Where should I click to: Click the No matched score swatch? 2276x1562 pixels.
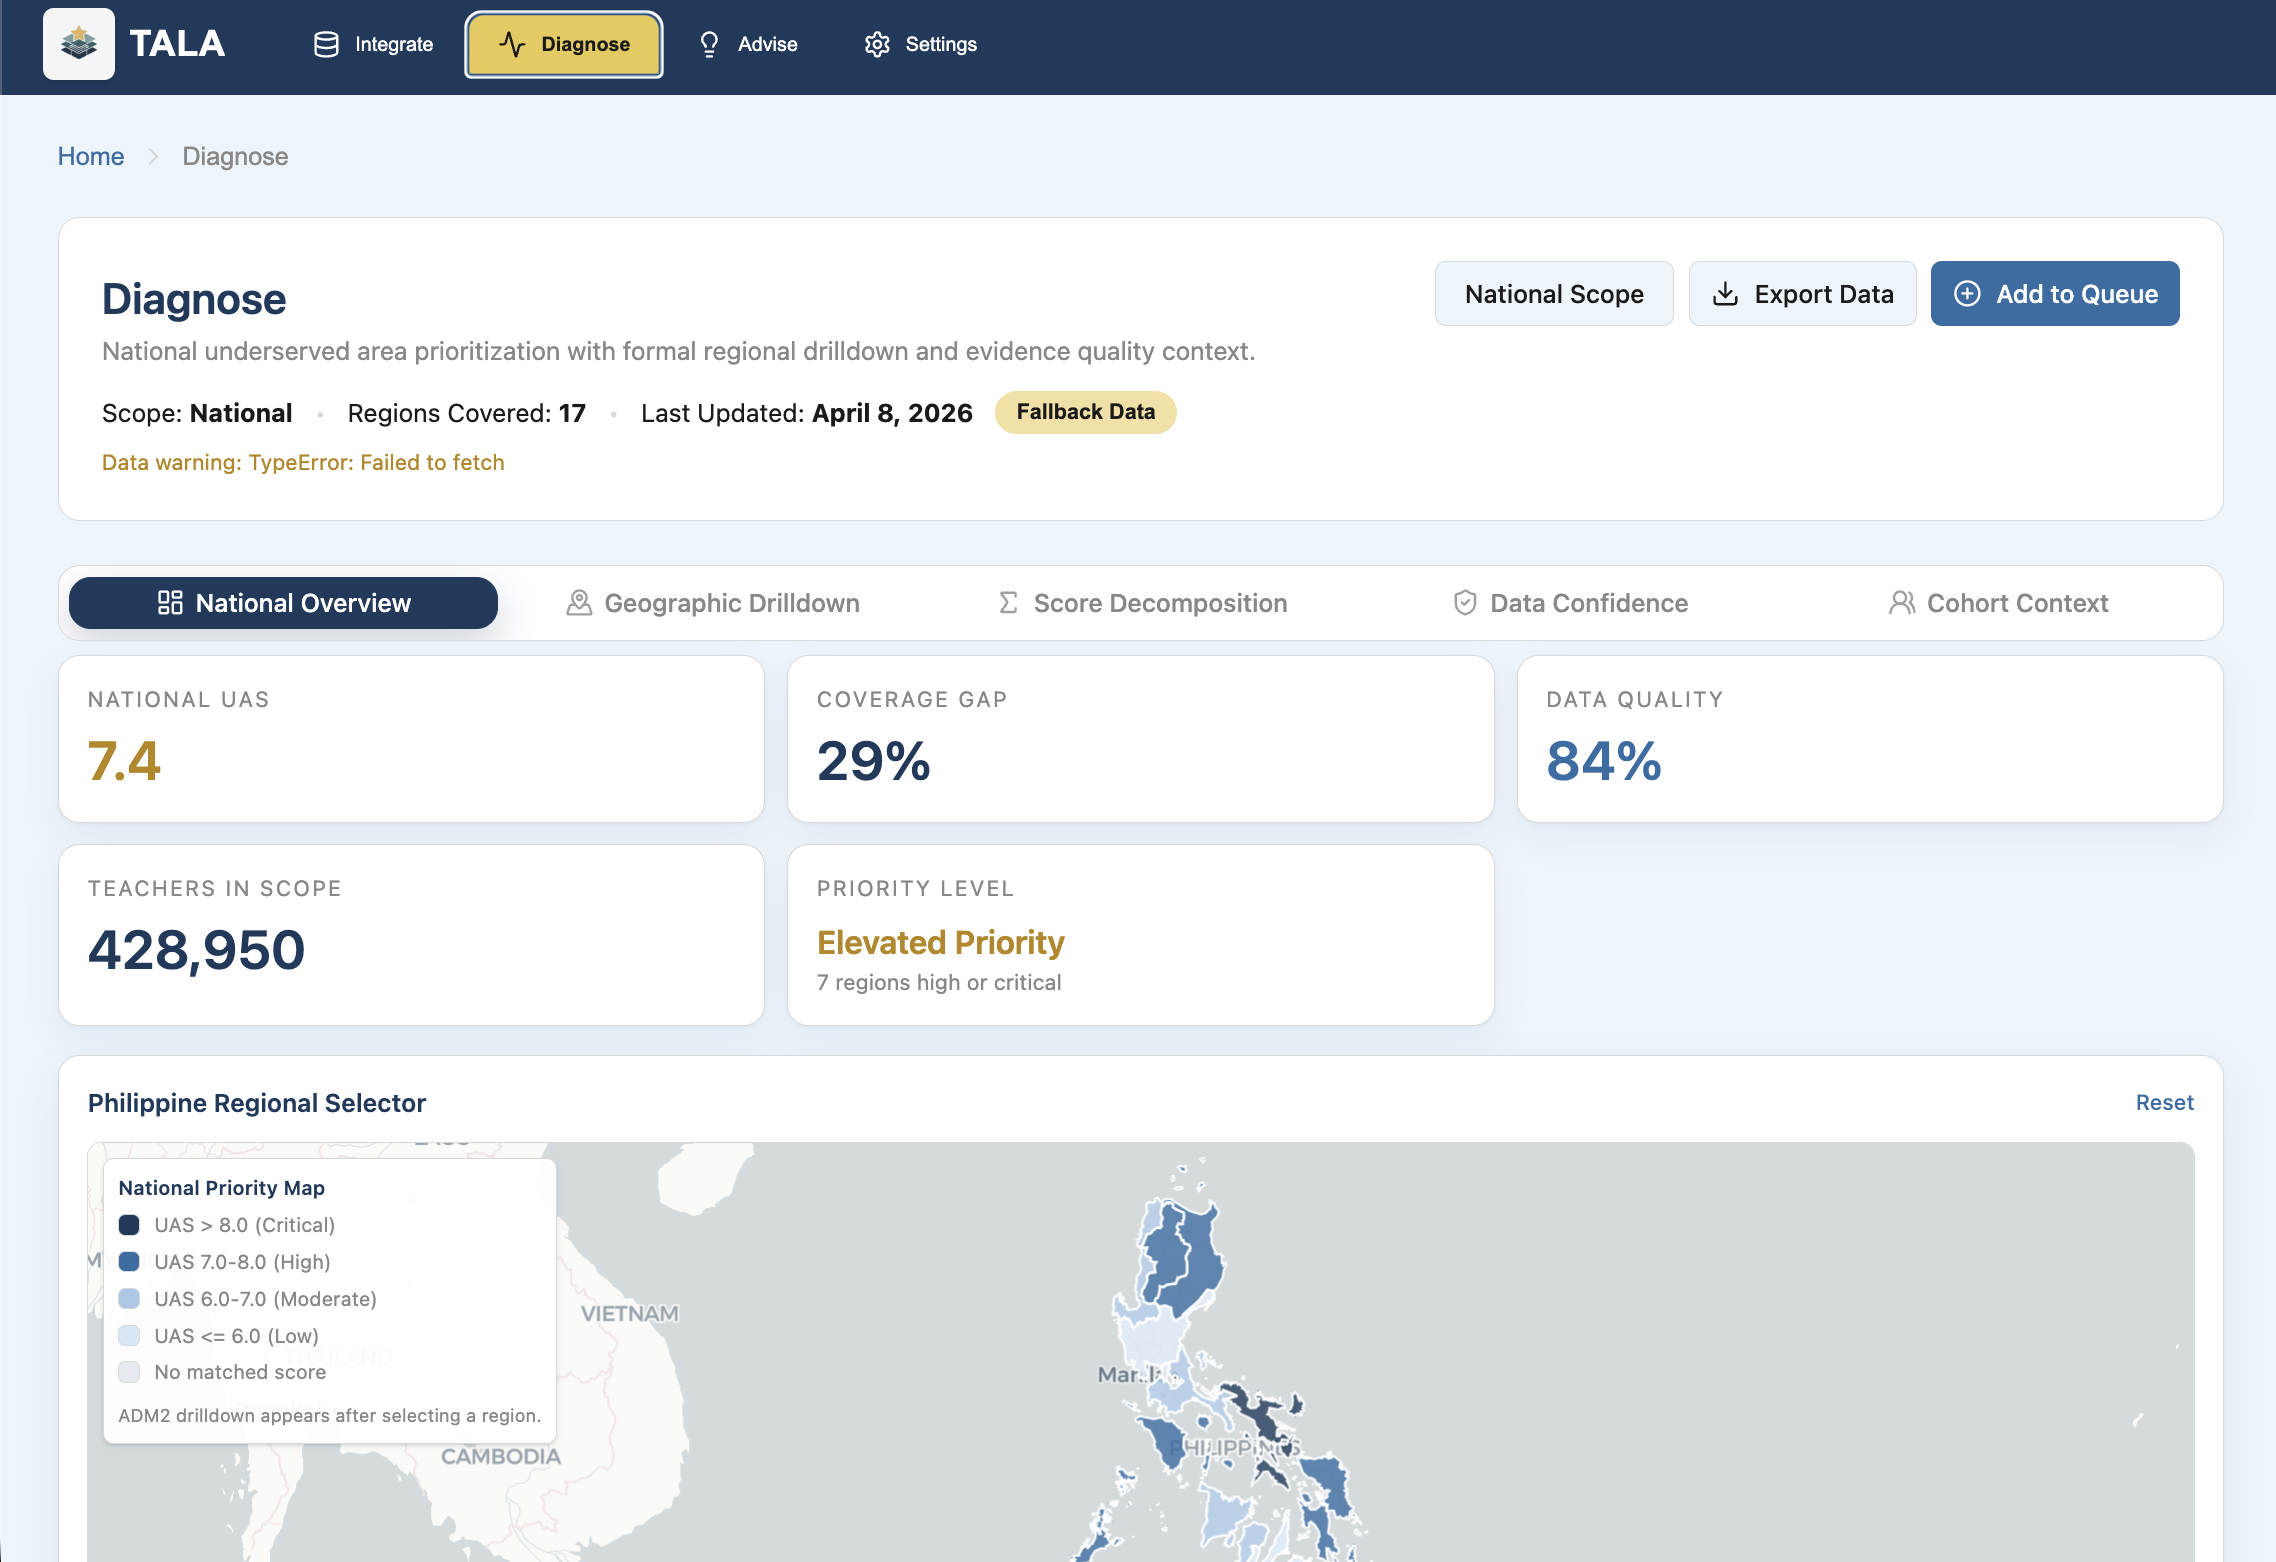pyautogui.click(x=129, y=1372)
